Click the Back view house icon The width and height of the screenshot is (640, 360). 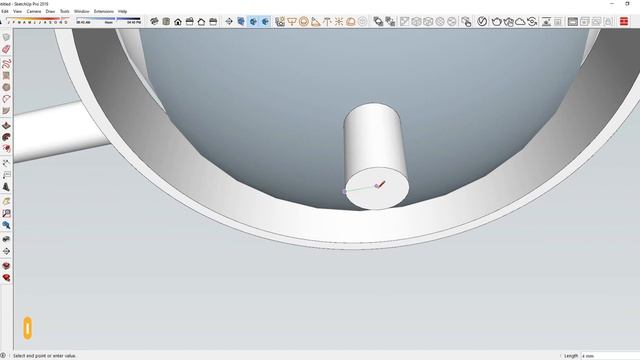click(201, 22)
